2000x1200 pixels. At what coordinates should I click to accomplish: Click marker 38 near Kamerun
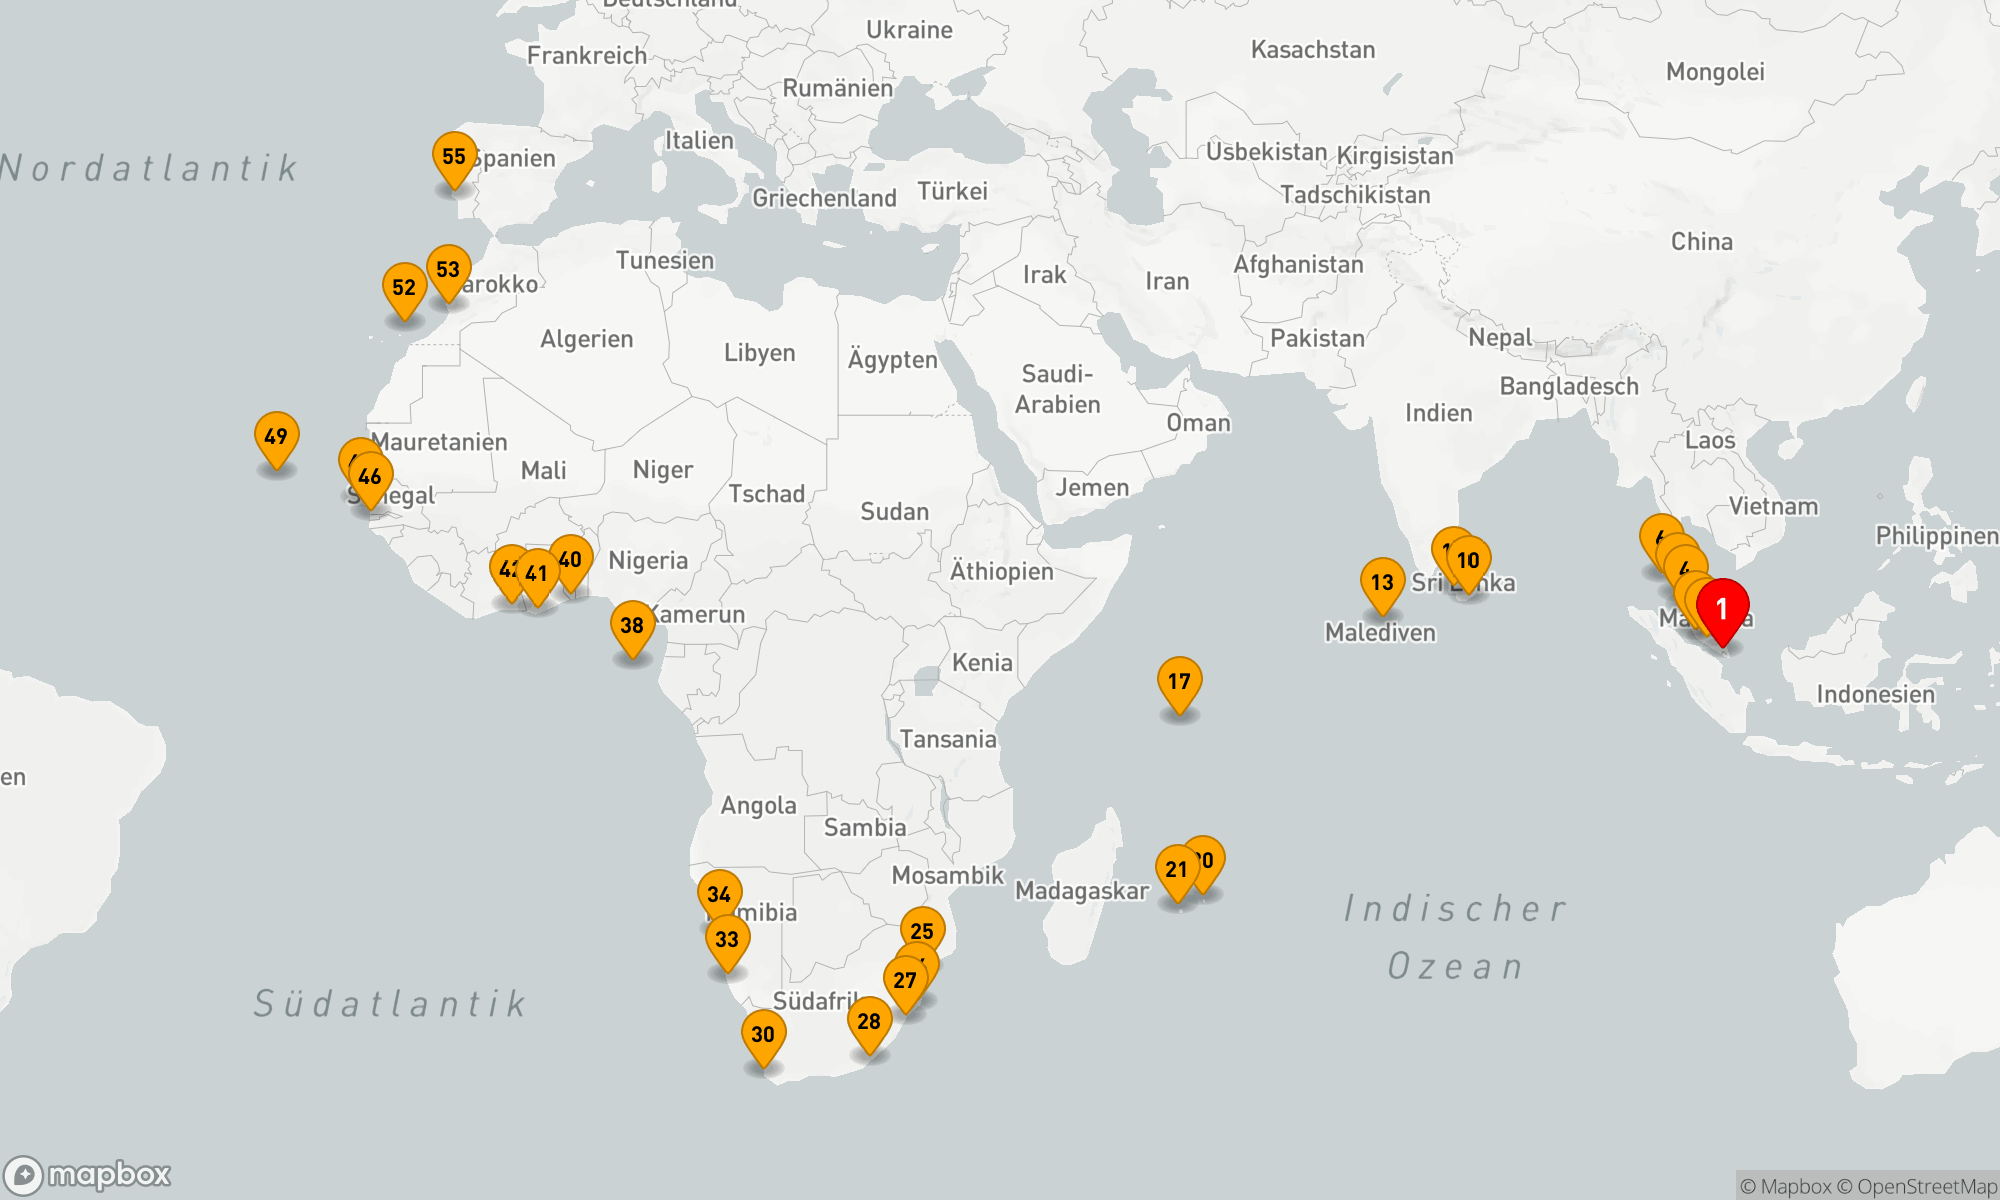click(632, 626)
